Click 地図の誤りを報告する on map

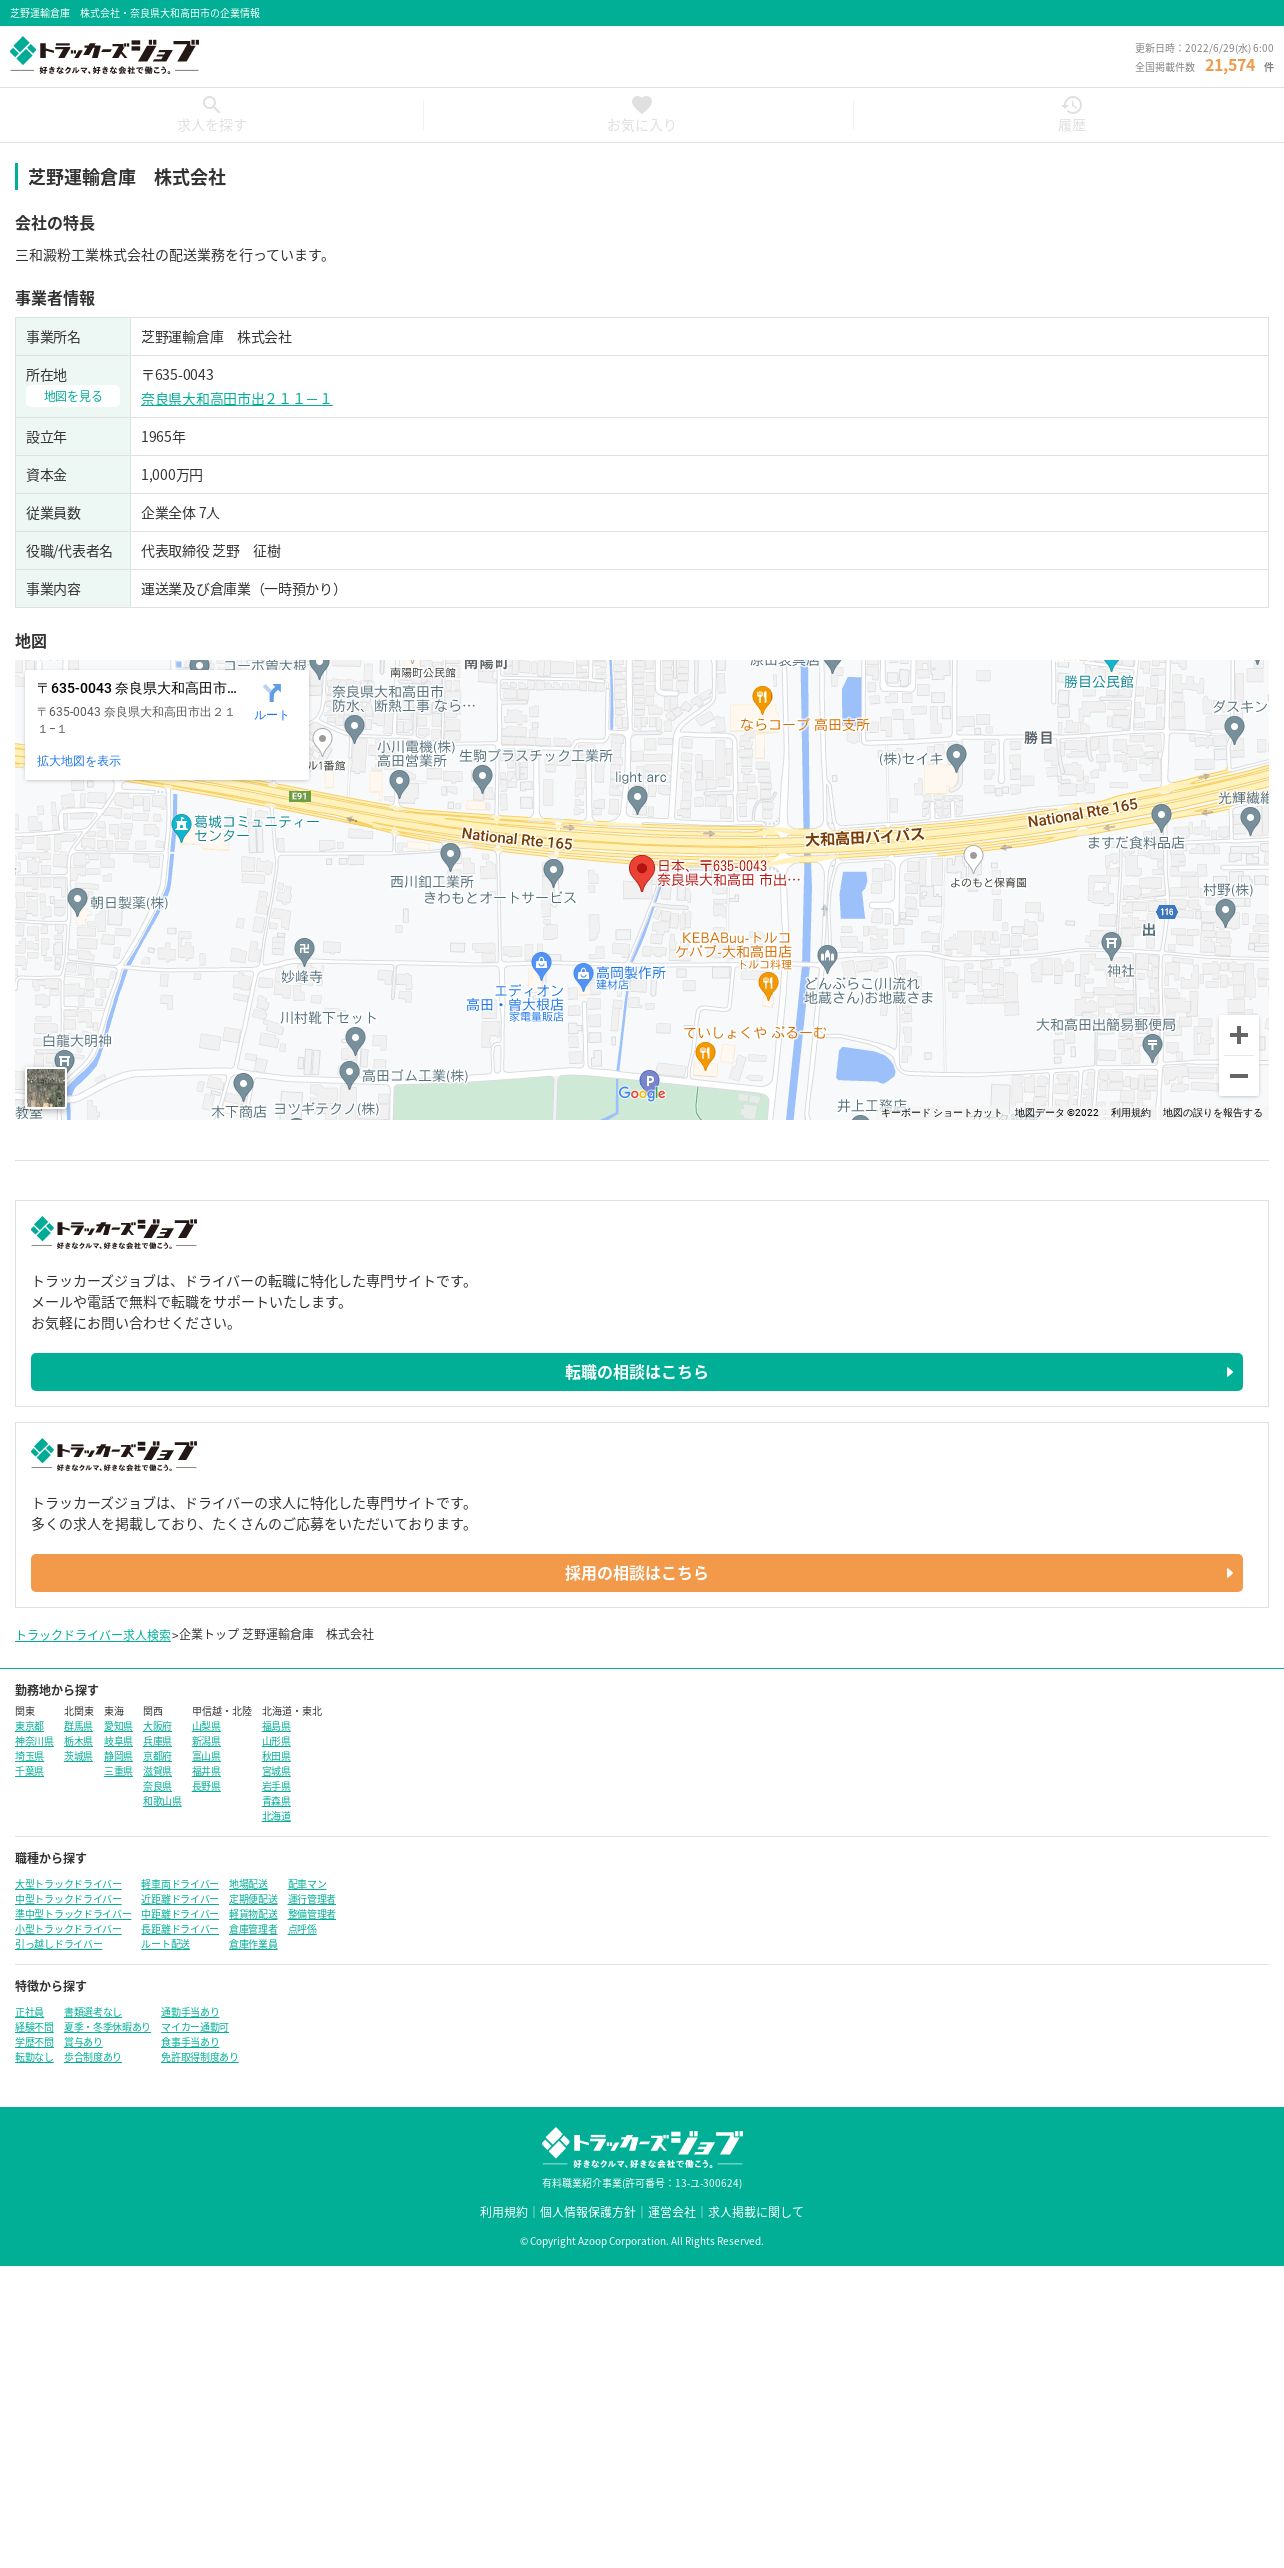1212,1112
